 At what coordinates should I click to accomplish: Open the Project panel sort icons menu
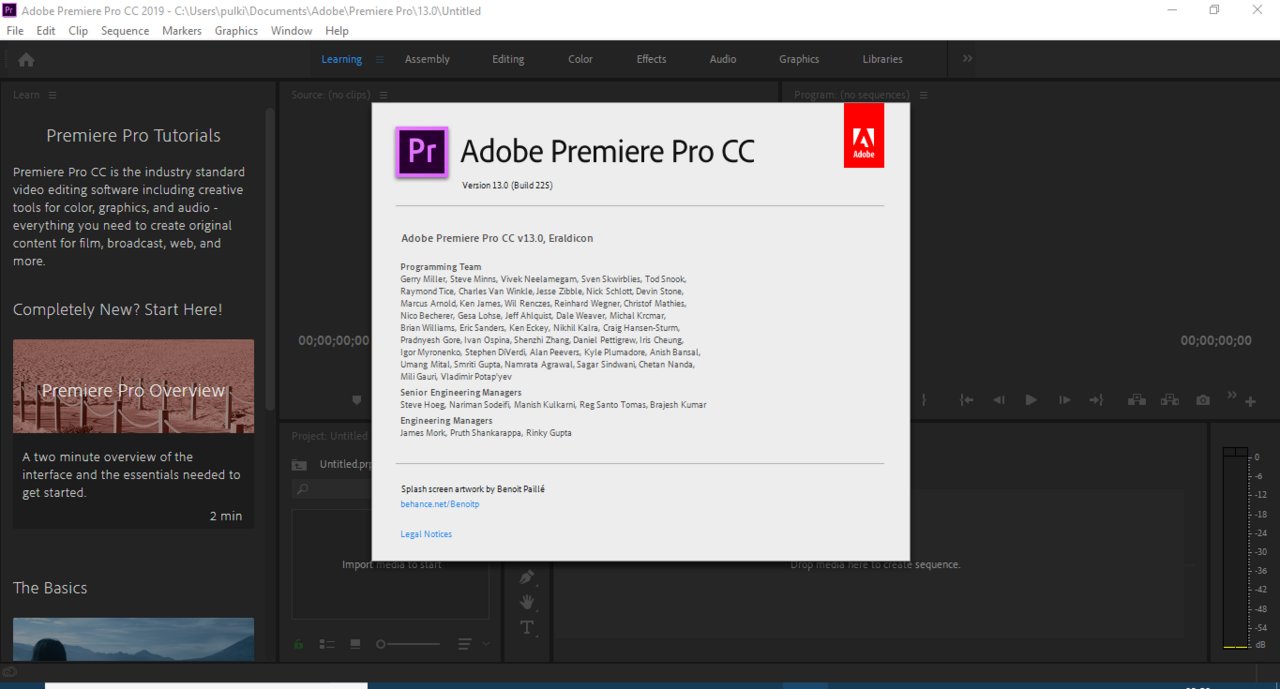point(464,644)
